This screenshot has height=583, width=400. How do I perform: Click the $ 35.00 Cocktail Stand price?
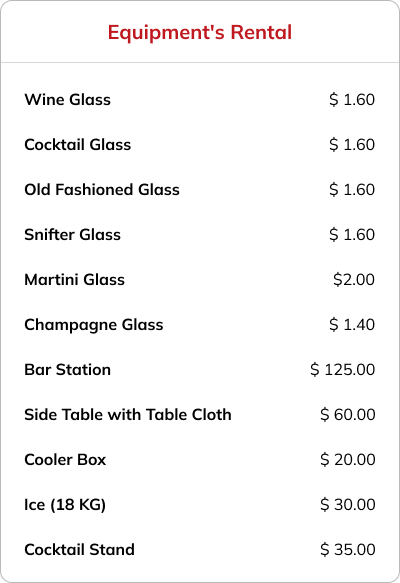(x=348, y=550)
